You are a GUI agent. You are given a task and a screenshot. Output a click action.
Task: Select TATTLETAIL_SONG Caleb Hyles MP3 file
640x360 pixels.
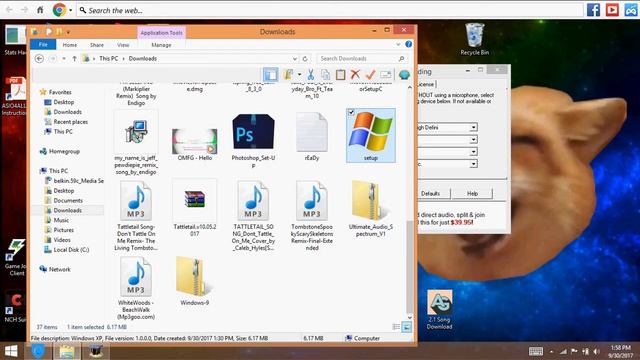pyautogui.click(x=253, y=216)
